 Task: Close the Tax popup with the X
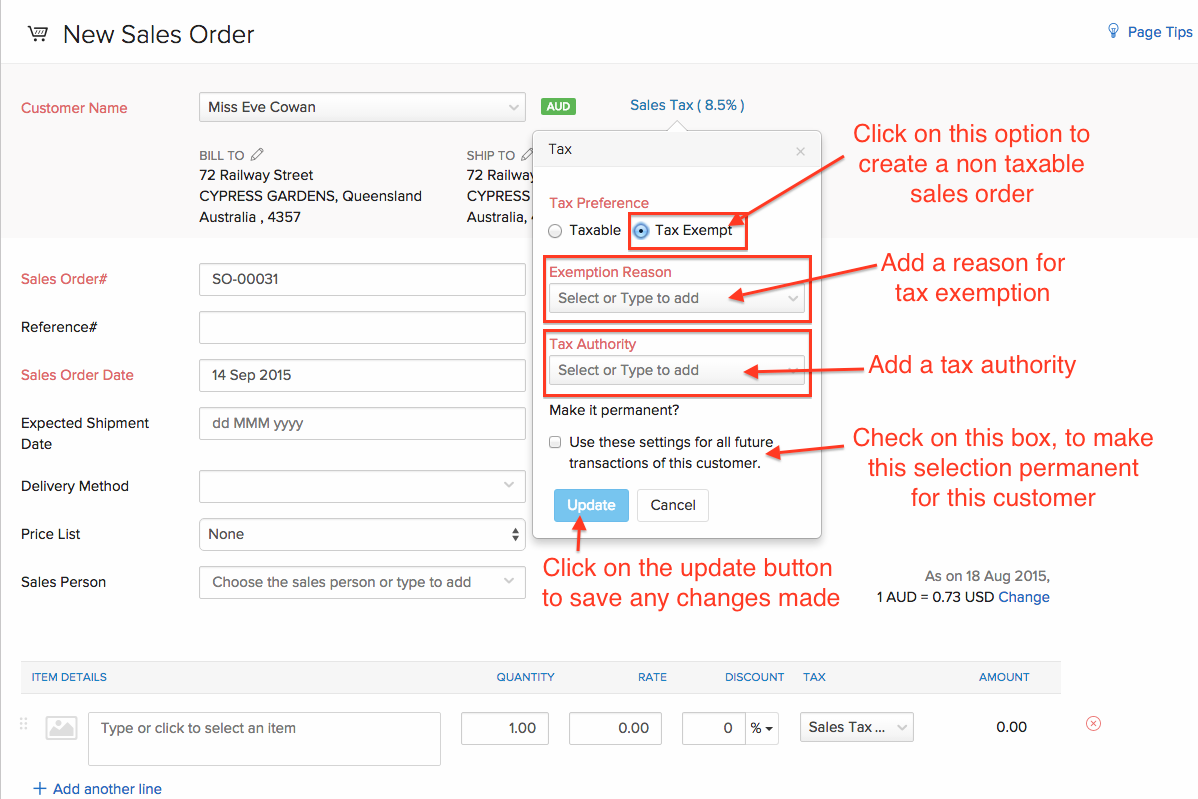pos(800,151)
